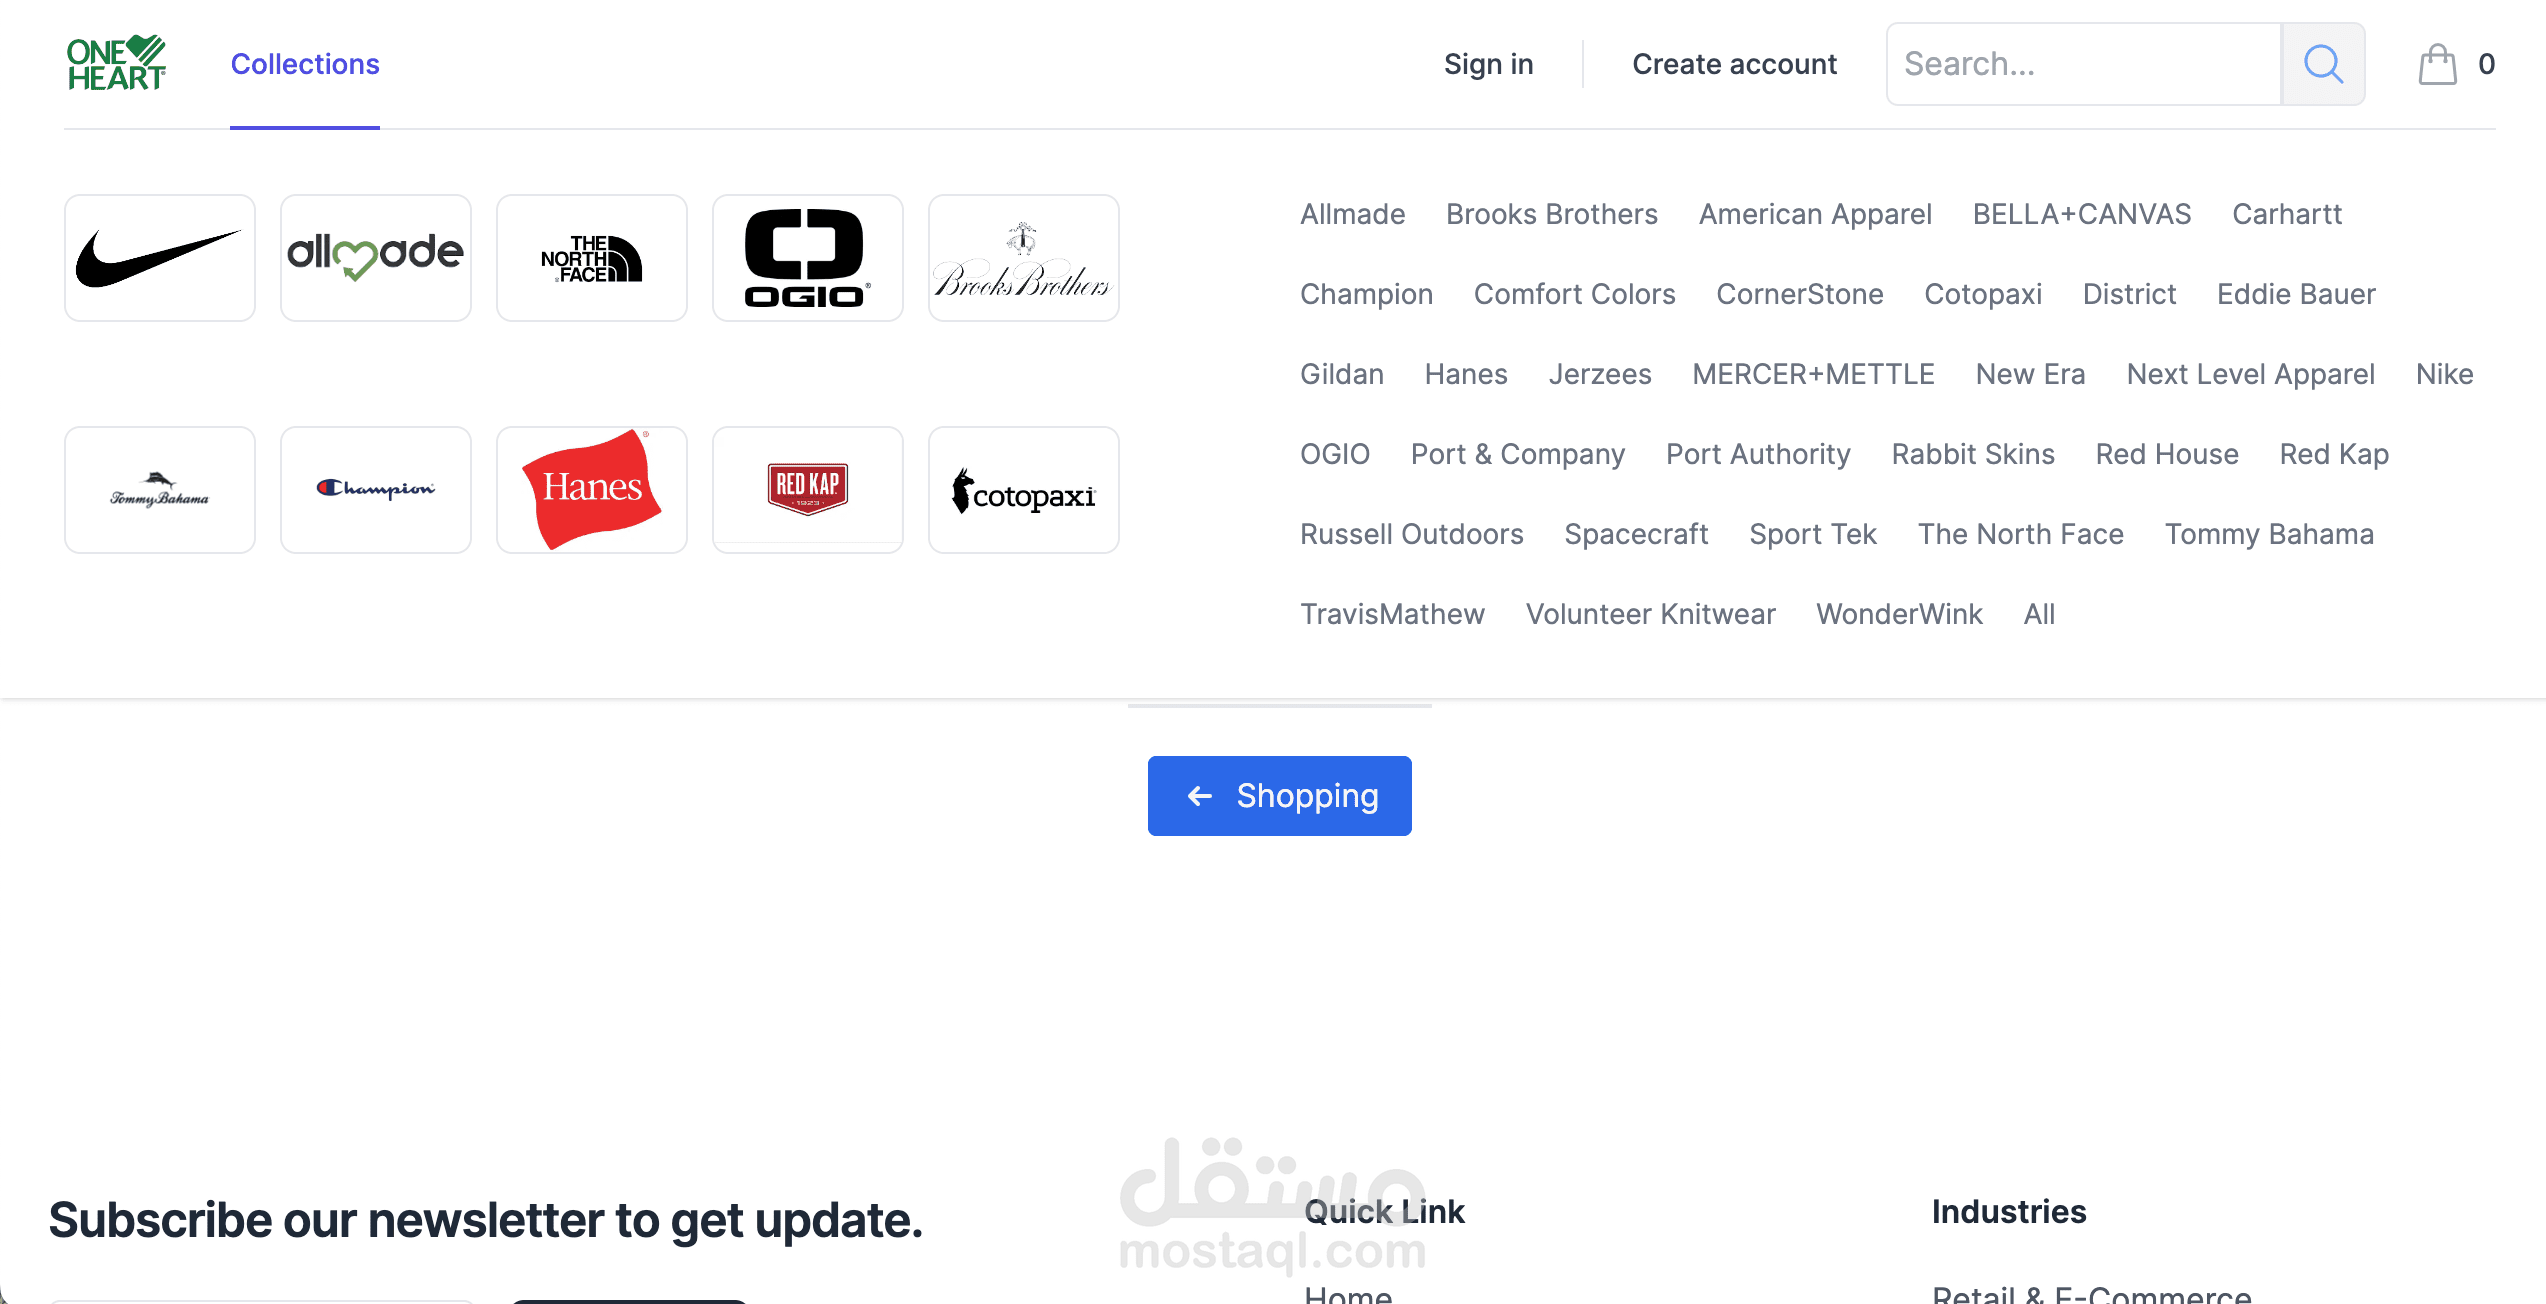Go to Create account
Screen dimensions: 2546x1304
pyautogui.click(x=1734, y=64)
